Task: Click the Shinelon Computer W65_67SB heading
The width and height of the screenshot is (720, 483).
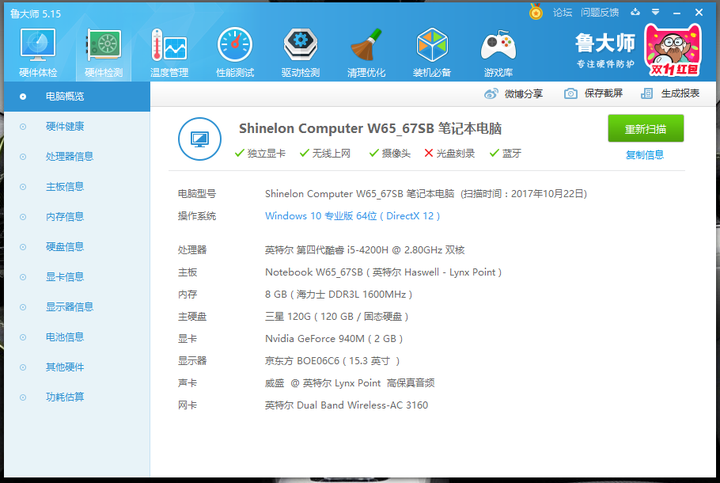Action: [370, 129]
